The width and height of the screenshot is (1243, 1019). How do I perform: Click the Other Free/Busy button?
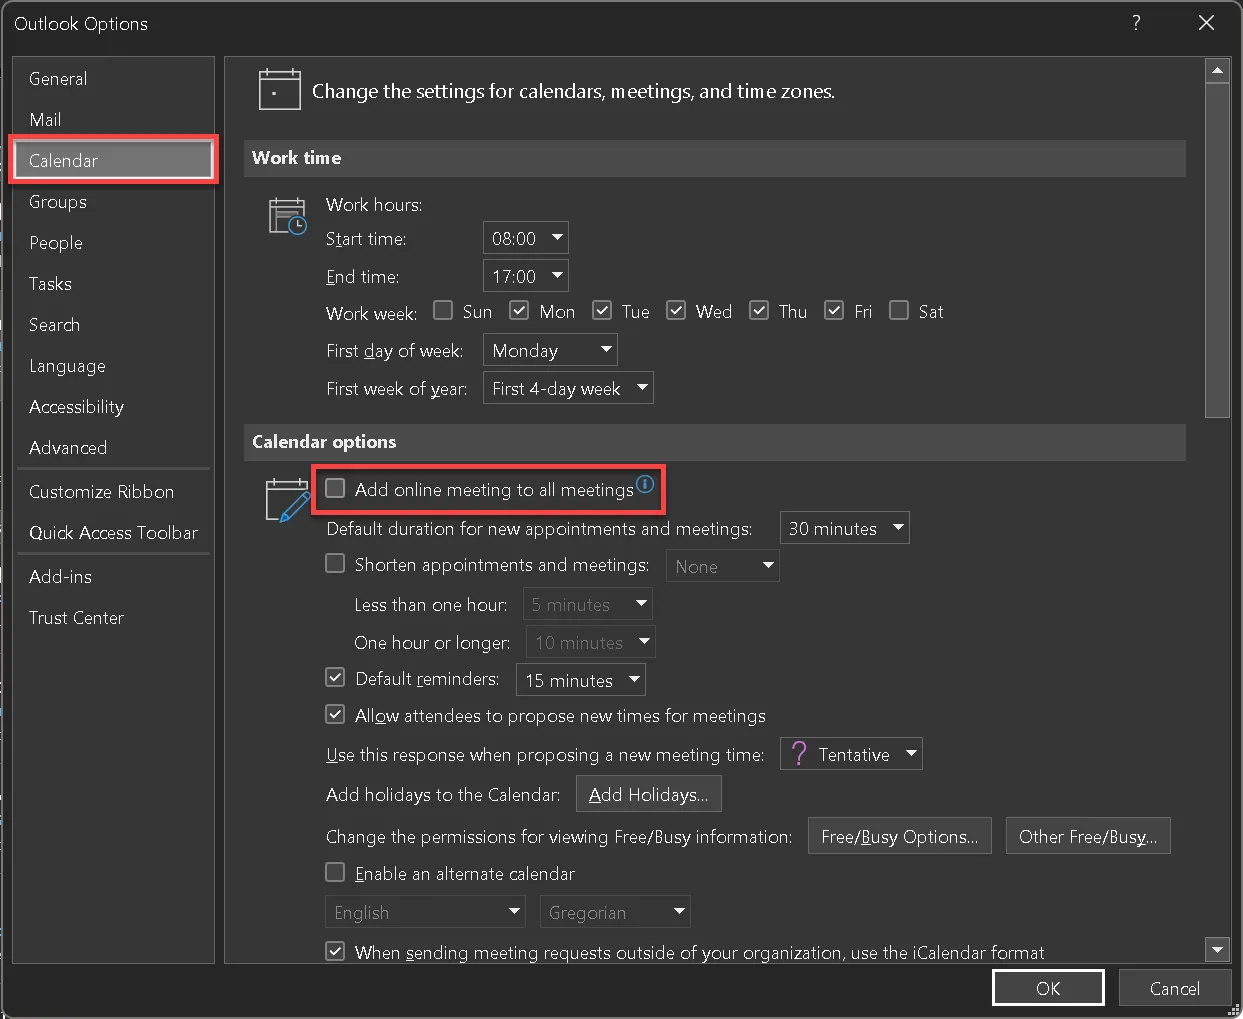[1088, 836]
